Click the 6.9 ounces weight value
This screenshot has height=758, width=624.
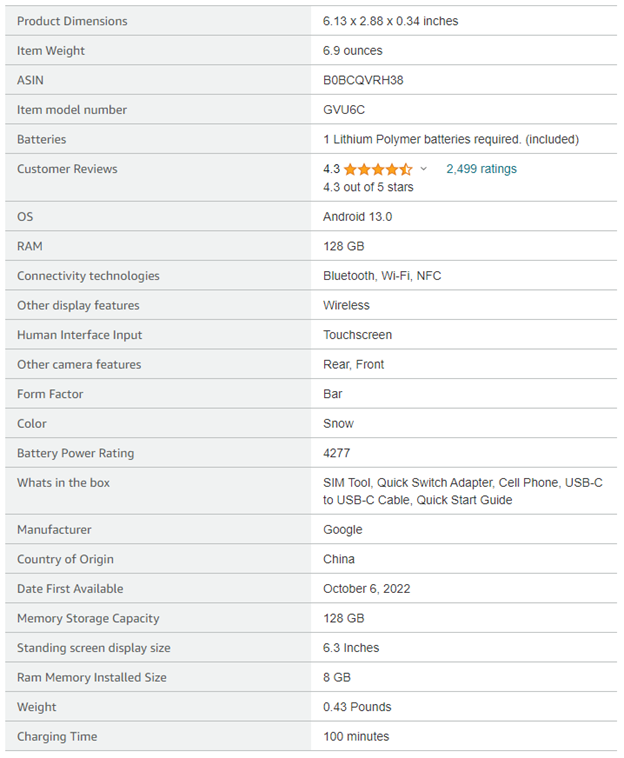352,51
